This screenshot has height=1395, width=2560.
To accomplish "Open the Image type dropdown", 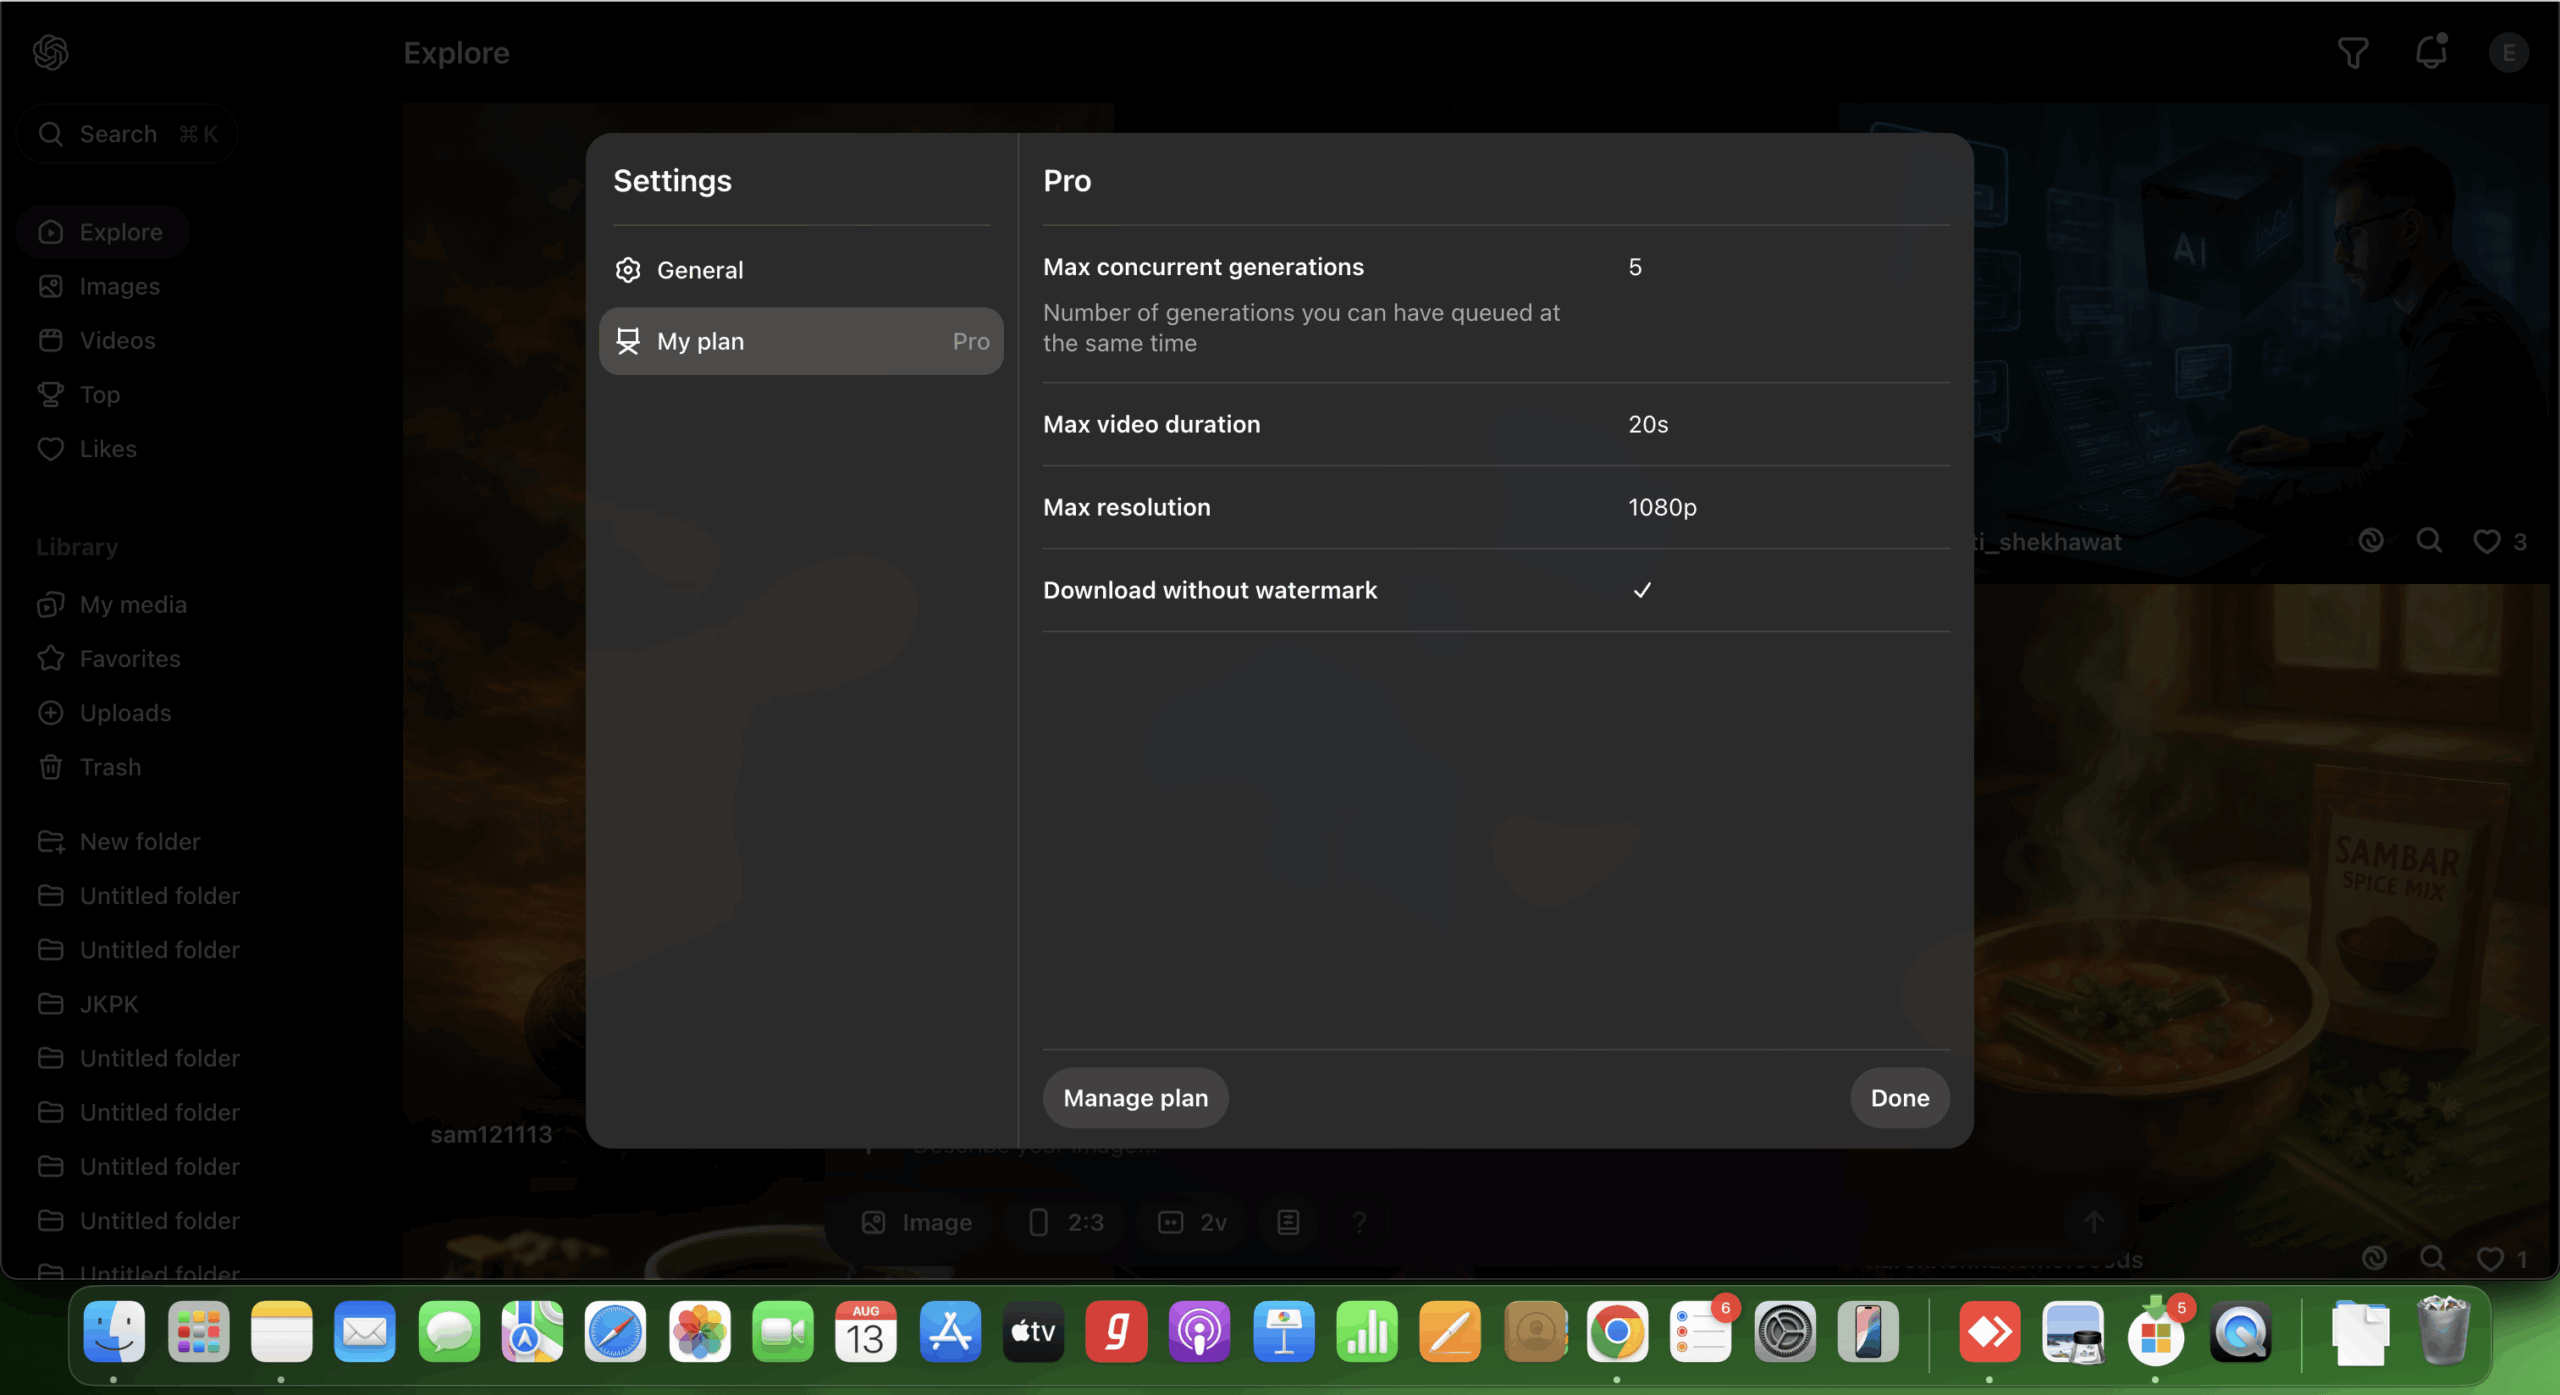I will [917, 1222].
